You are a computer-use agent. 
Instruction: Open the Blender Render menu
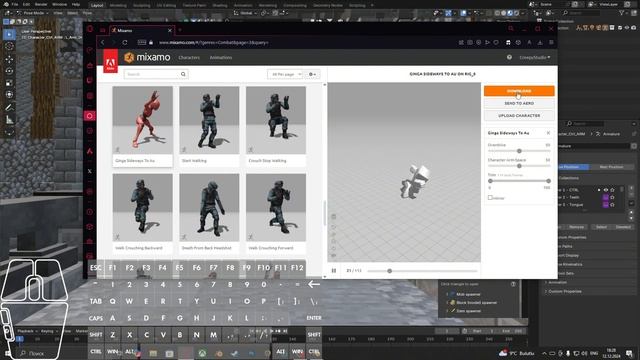pyautogui.click(x=41, y=4)
